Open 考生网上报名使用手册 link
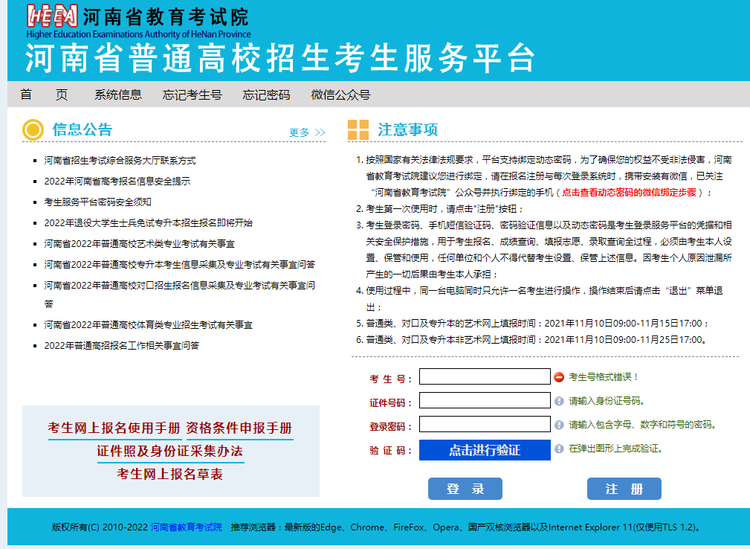 click(x=114, y=428)
